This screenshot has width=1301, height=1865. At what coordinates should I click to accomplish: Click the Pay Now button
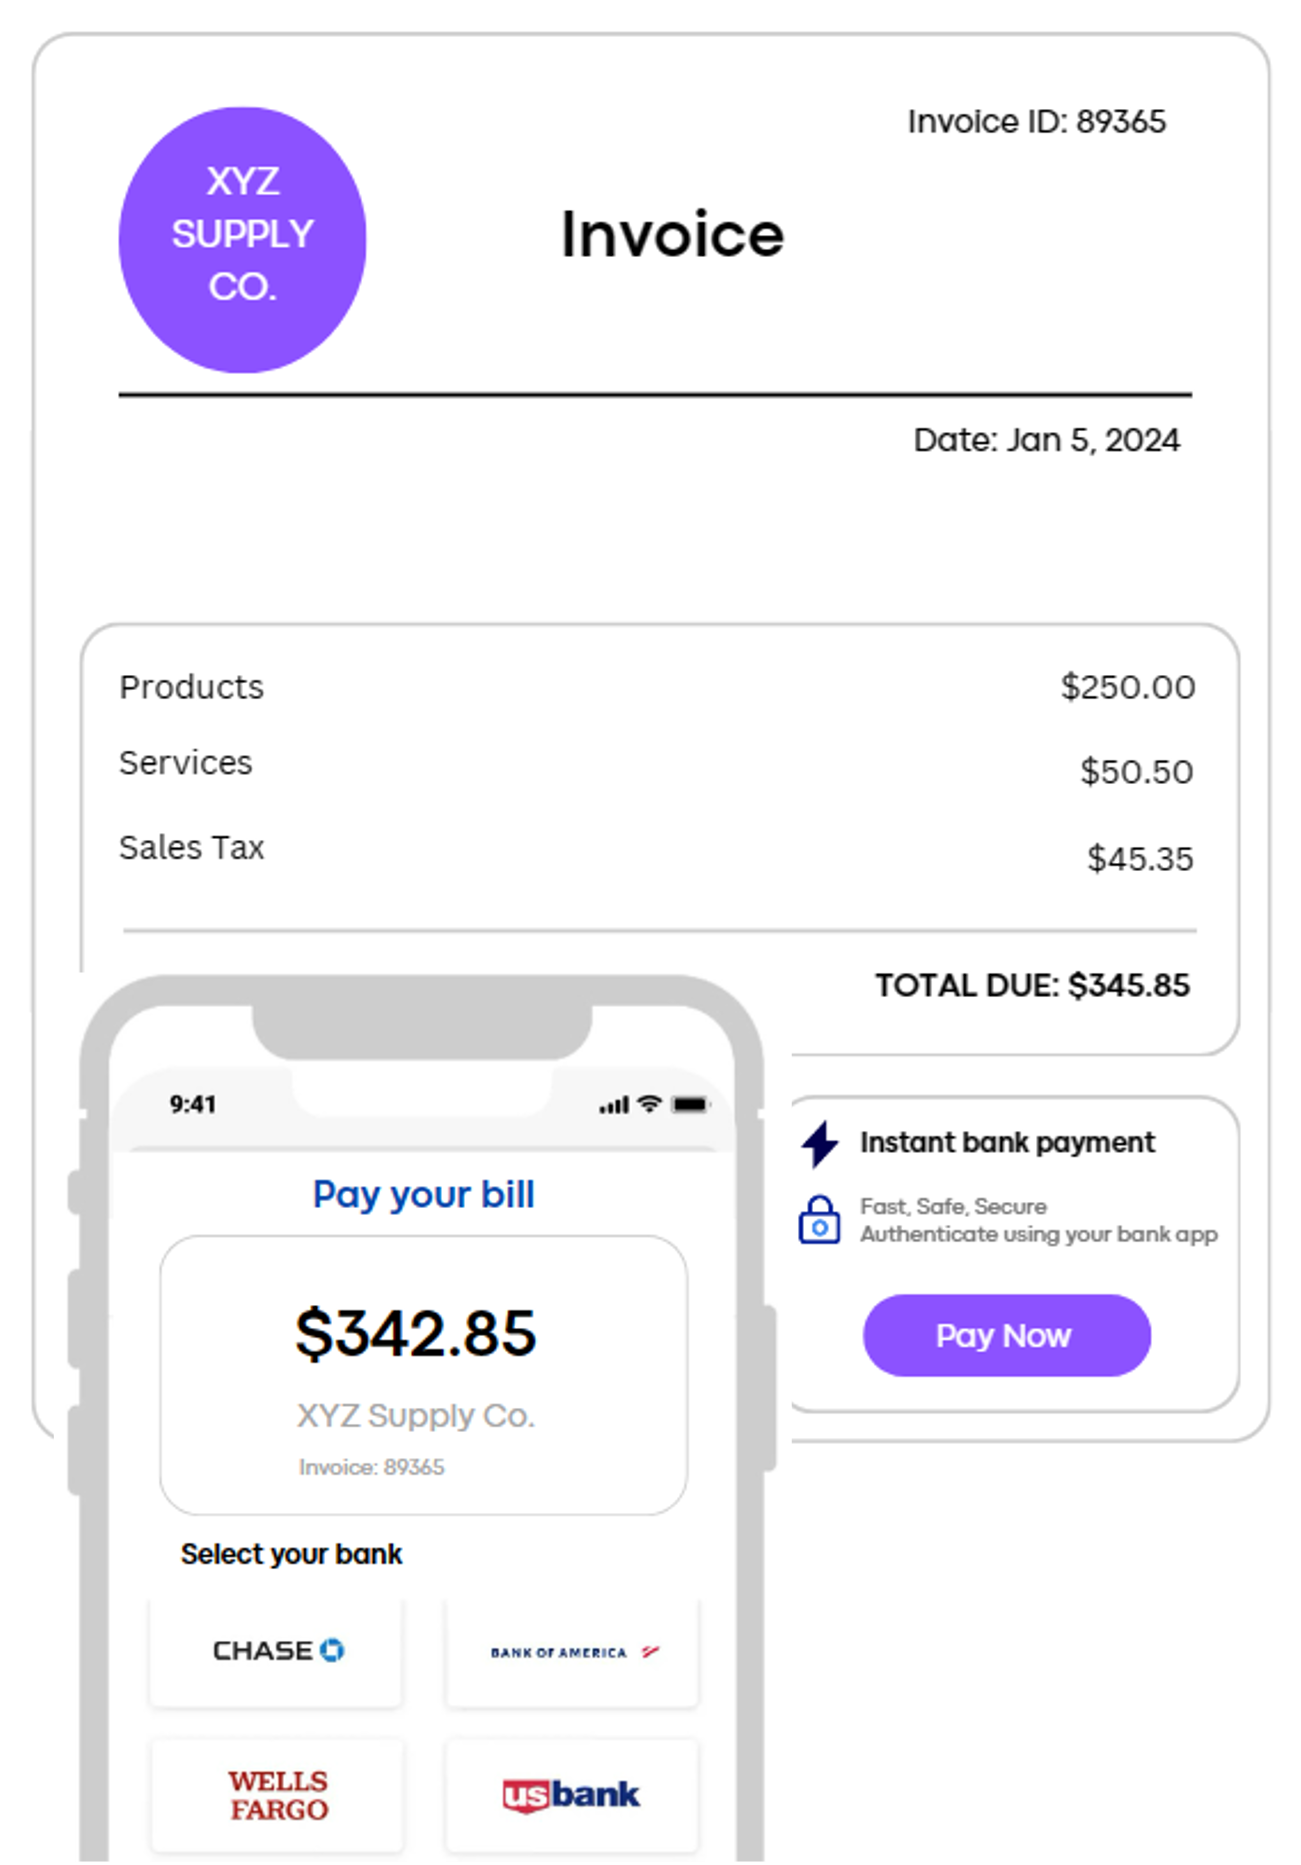coord(1006,1335)
